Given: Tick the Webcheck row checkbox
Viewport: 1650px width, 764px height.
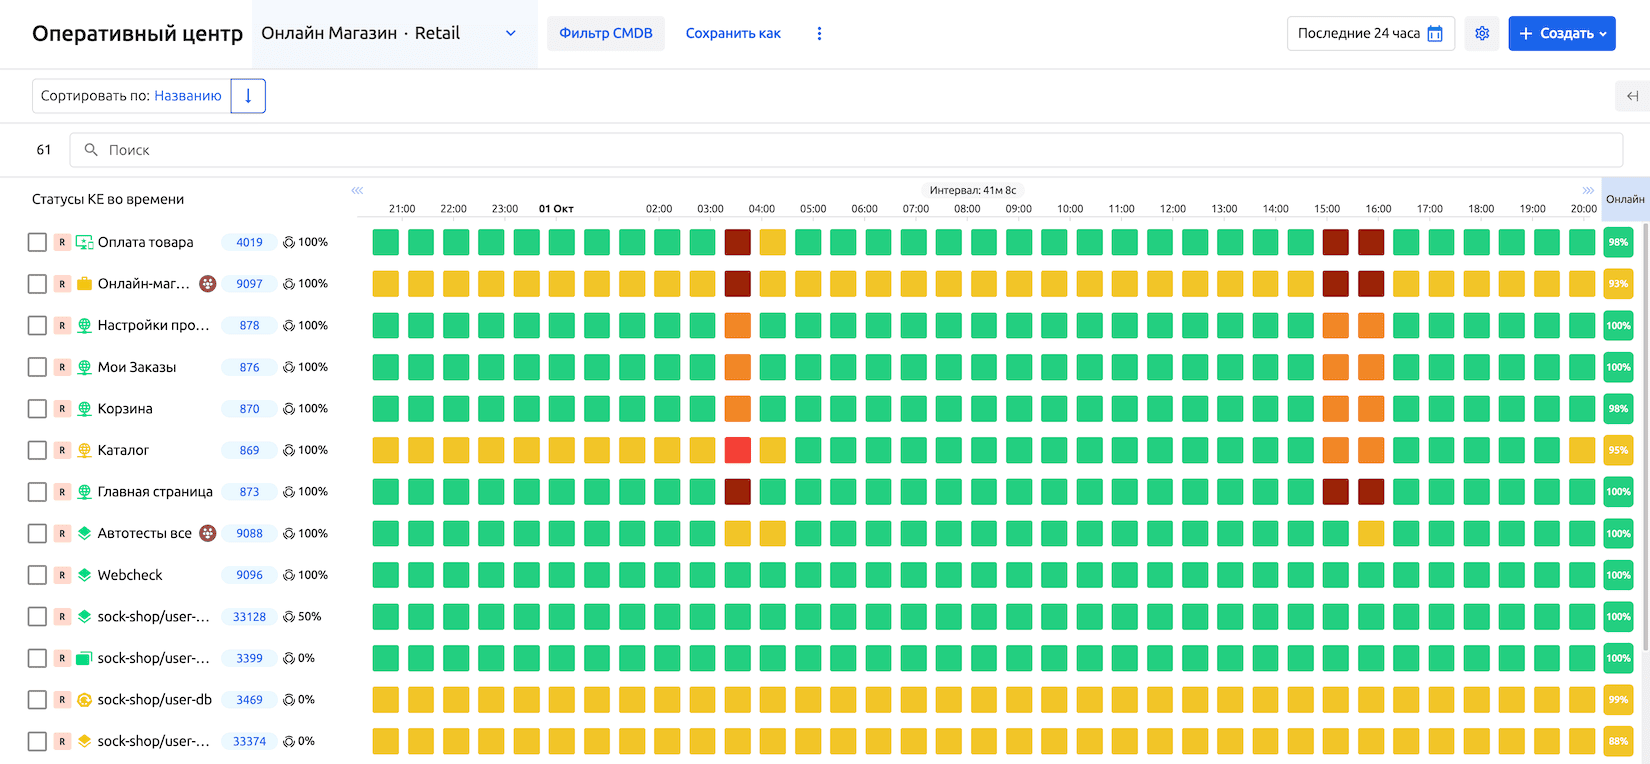Looking at the screenshot, I should pos(37,575).
